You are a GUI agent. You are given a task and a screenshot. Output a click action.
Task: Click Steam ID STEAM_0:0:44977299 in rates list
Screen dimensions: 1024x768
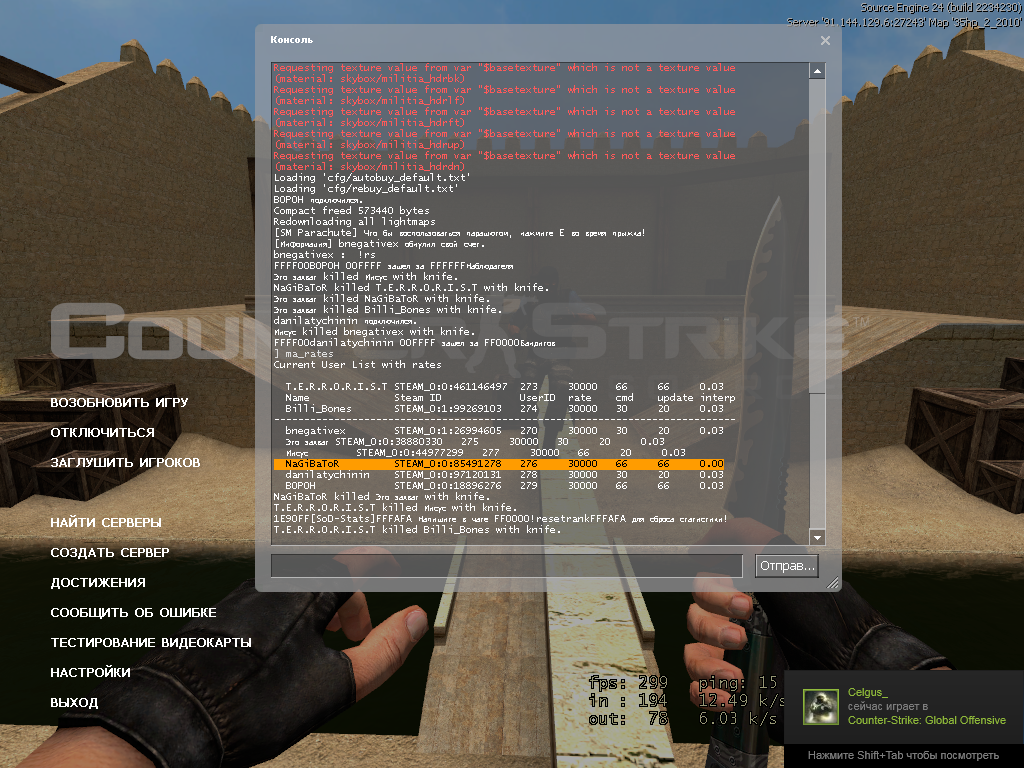point(409,453)
